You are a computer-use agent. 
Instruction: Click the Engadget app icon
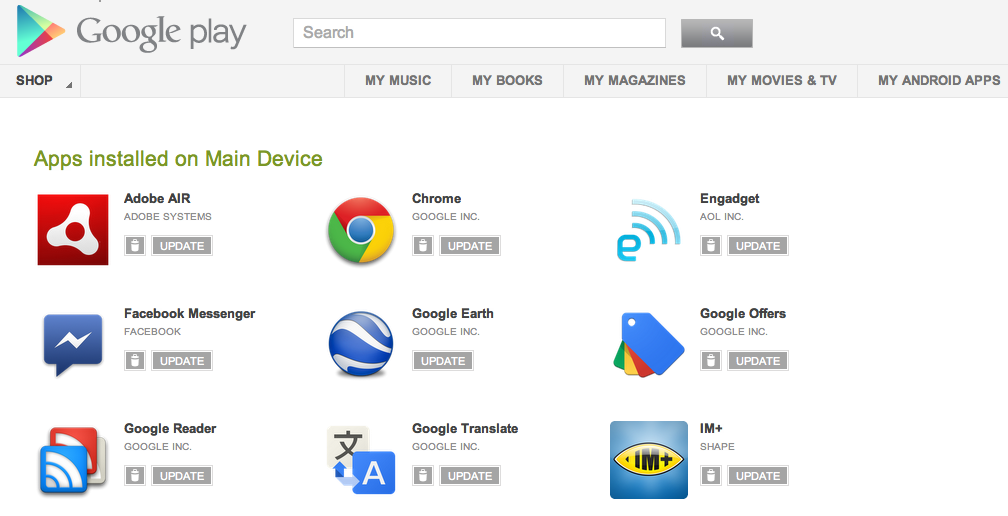pos(648,231)
